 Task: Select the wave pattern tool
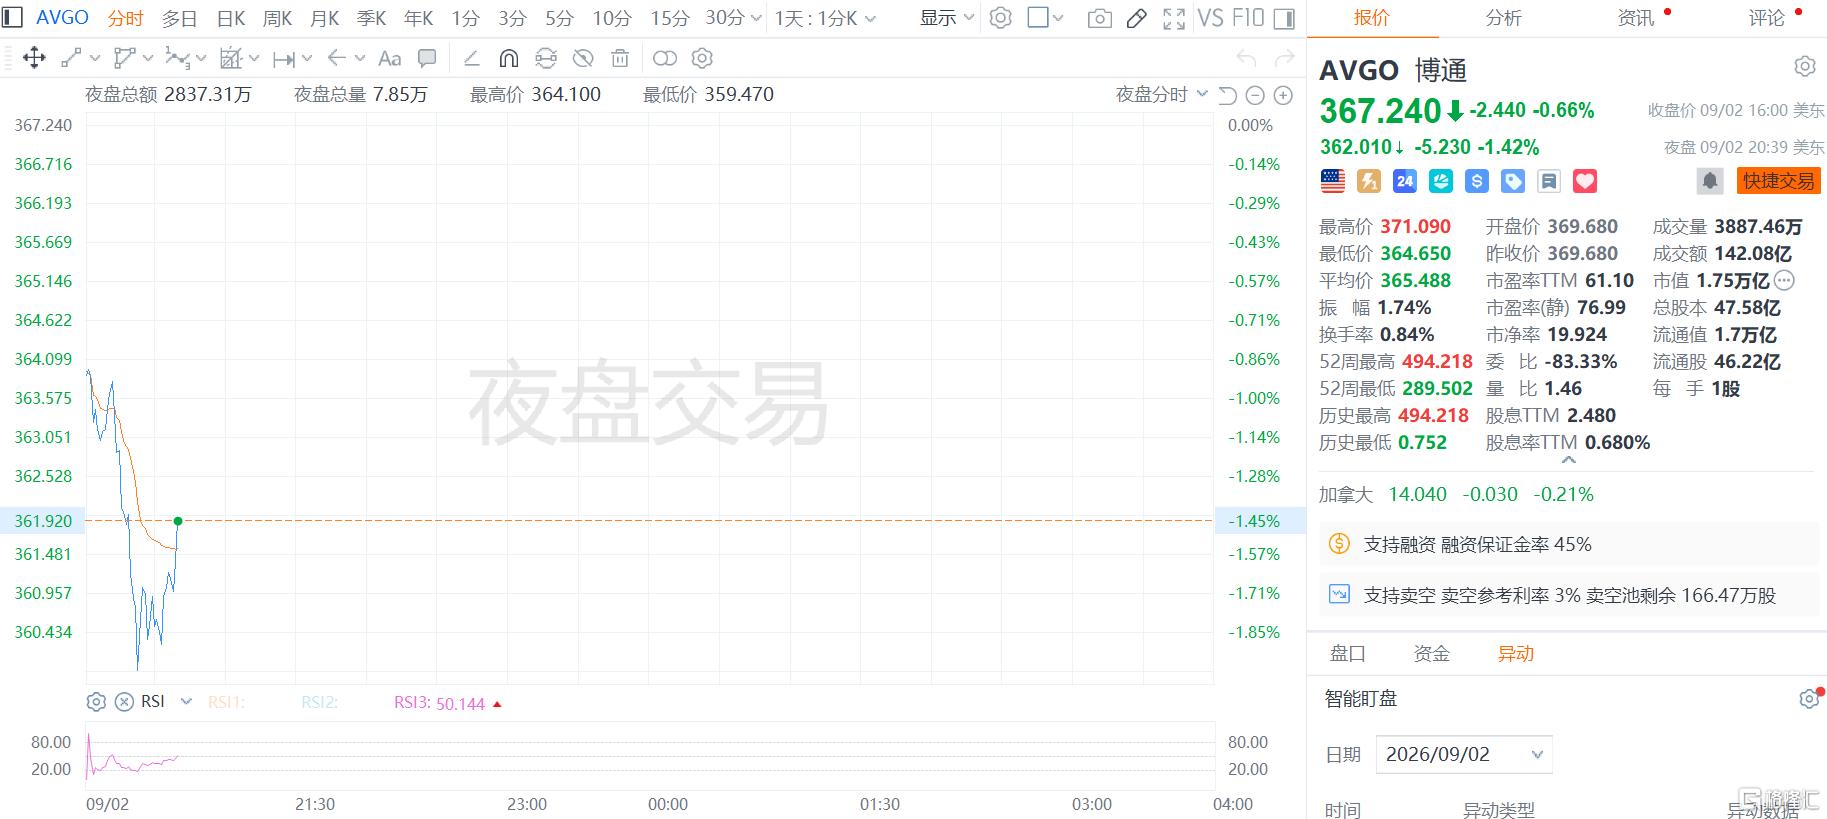(x=177, y=58)
